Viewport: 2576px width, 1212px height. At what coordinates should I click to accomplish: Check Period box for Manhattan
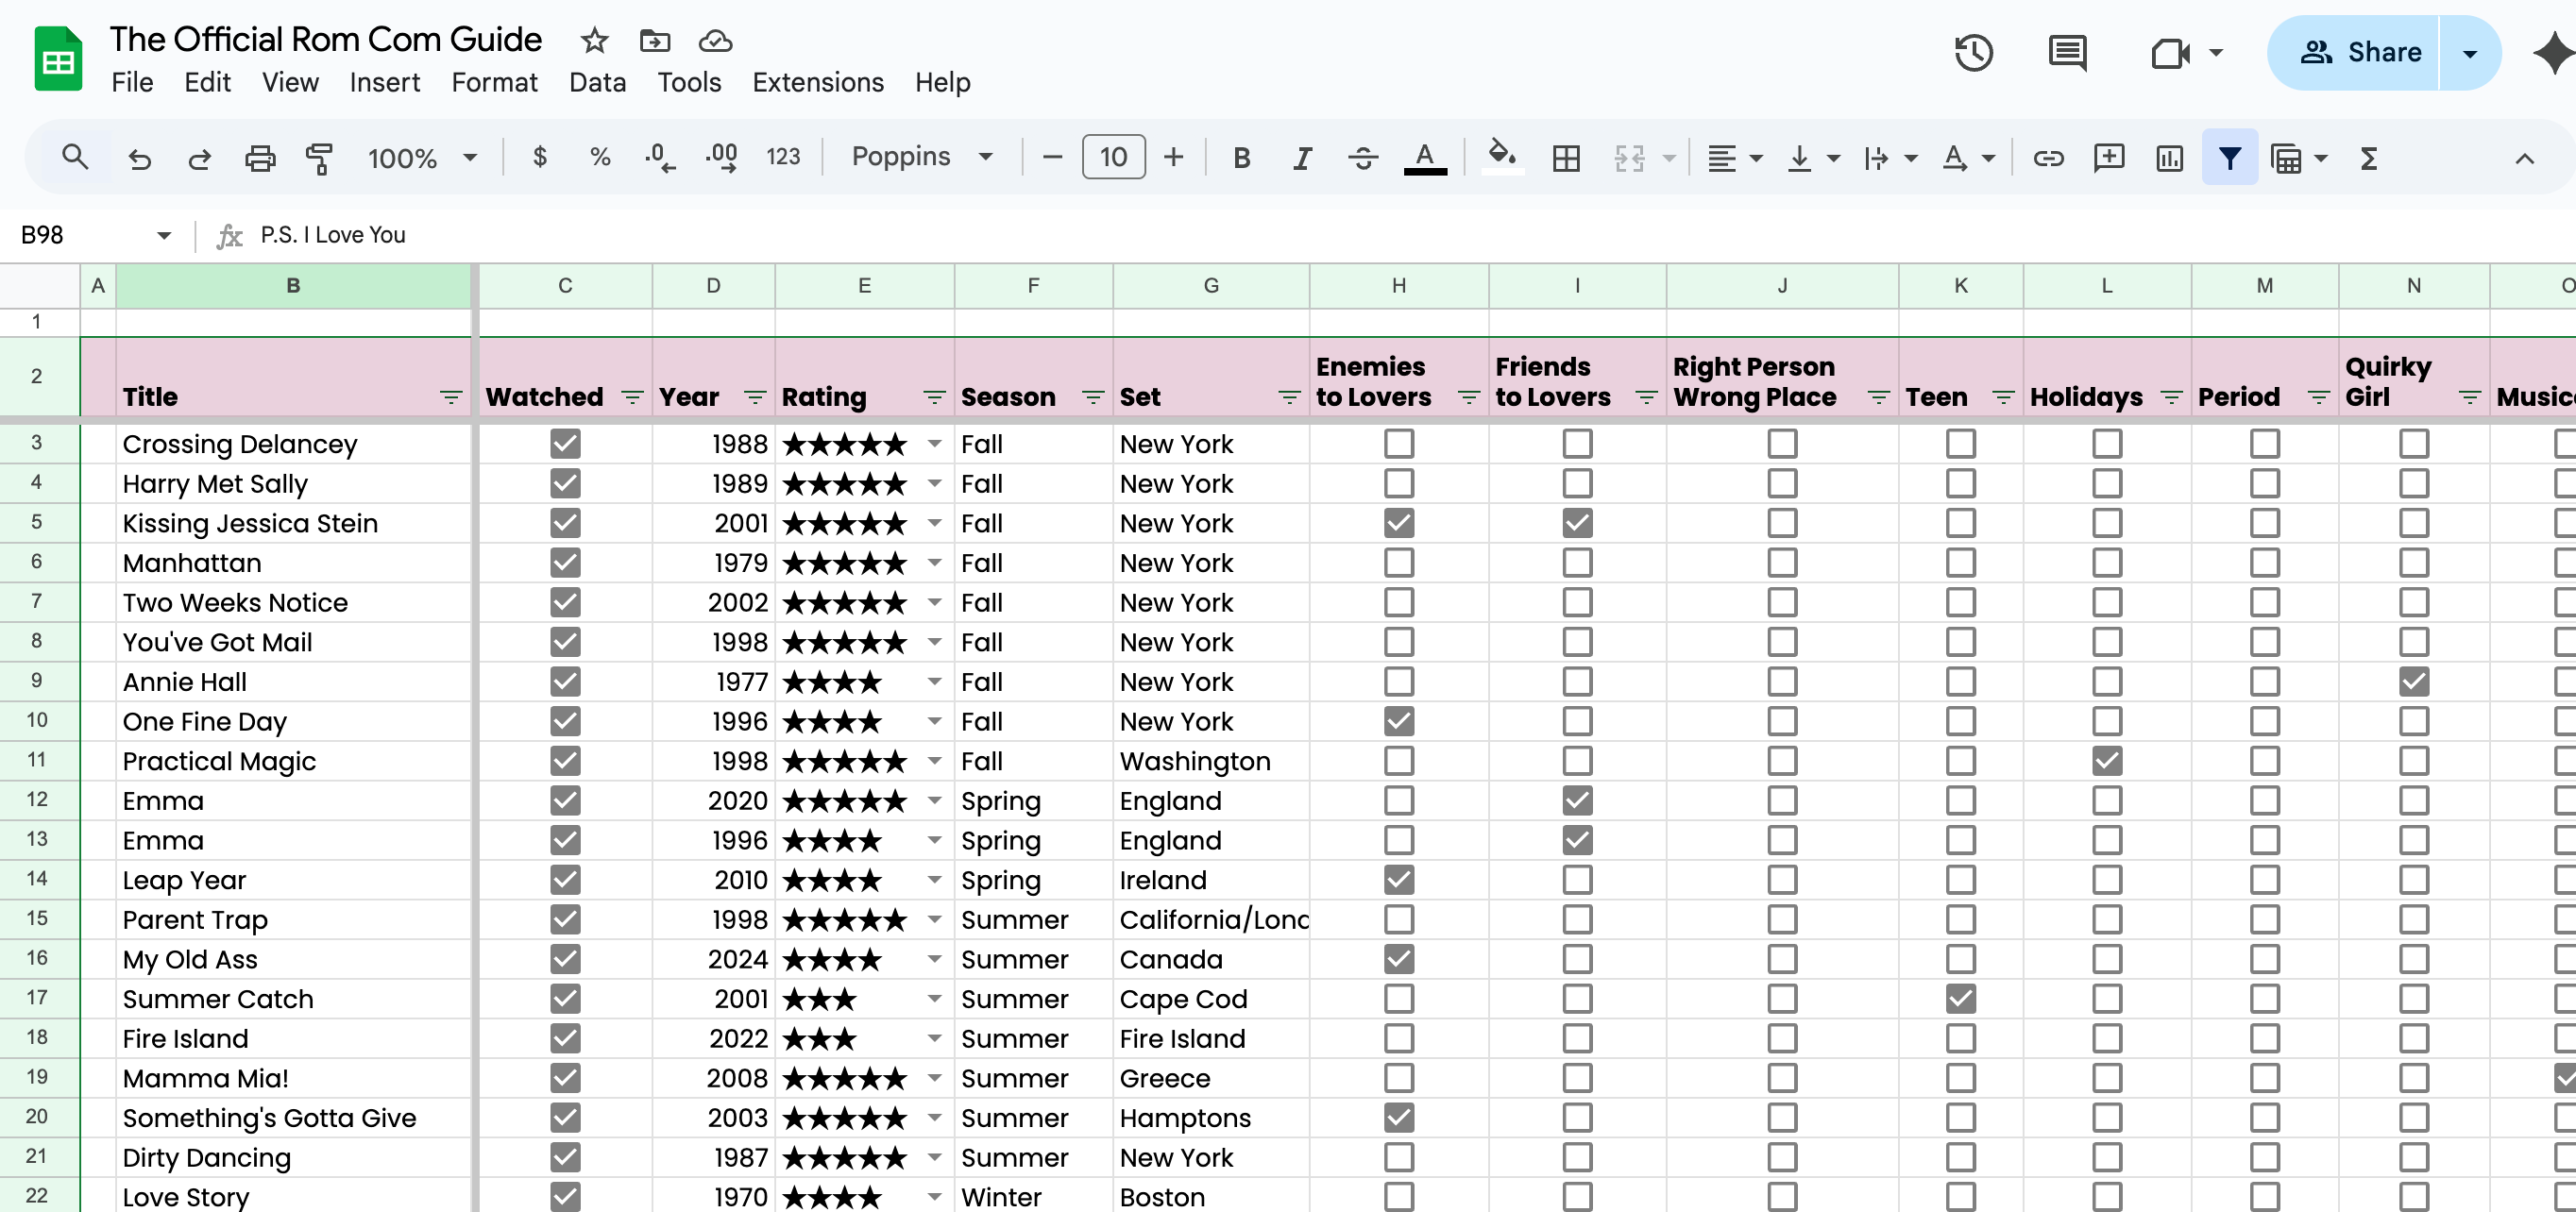click(x=2264, y=563)
